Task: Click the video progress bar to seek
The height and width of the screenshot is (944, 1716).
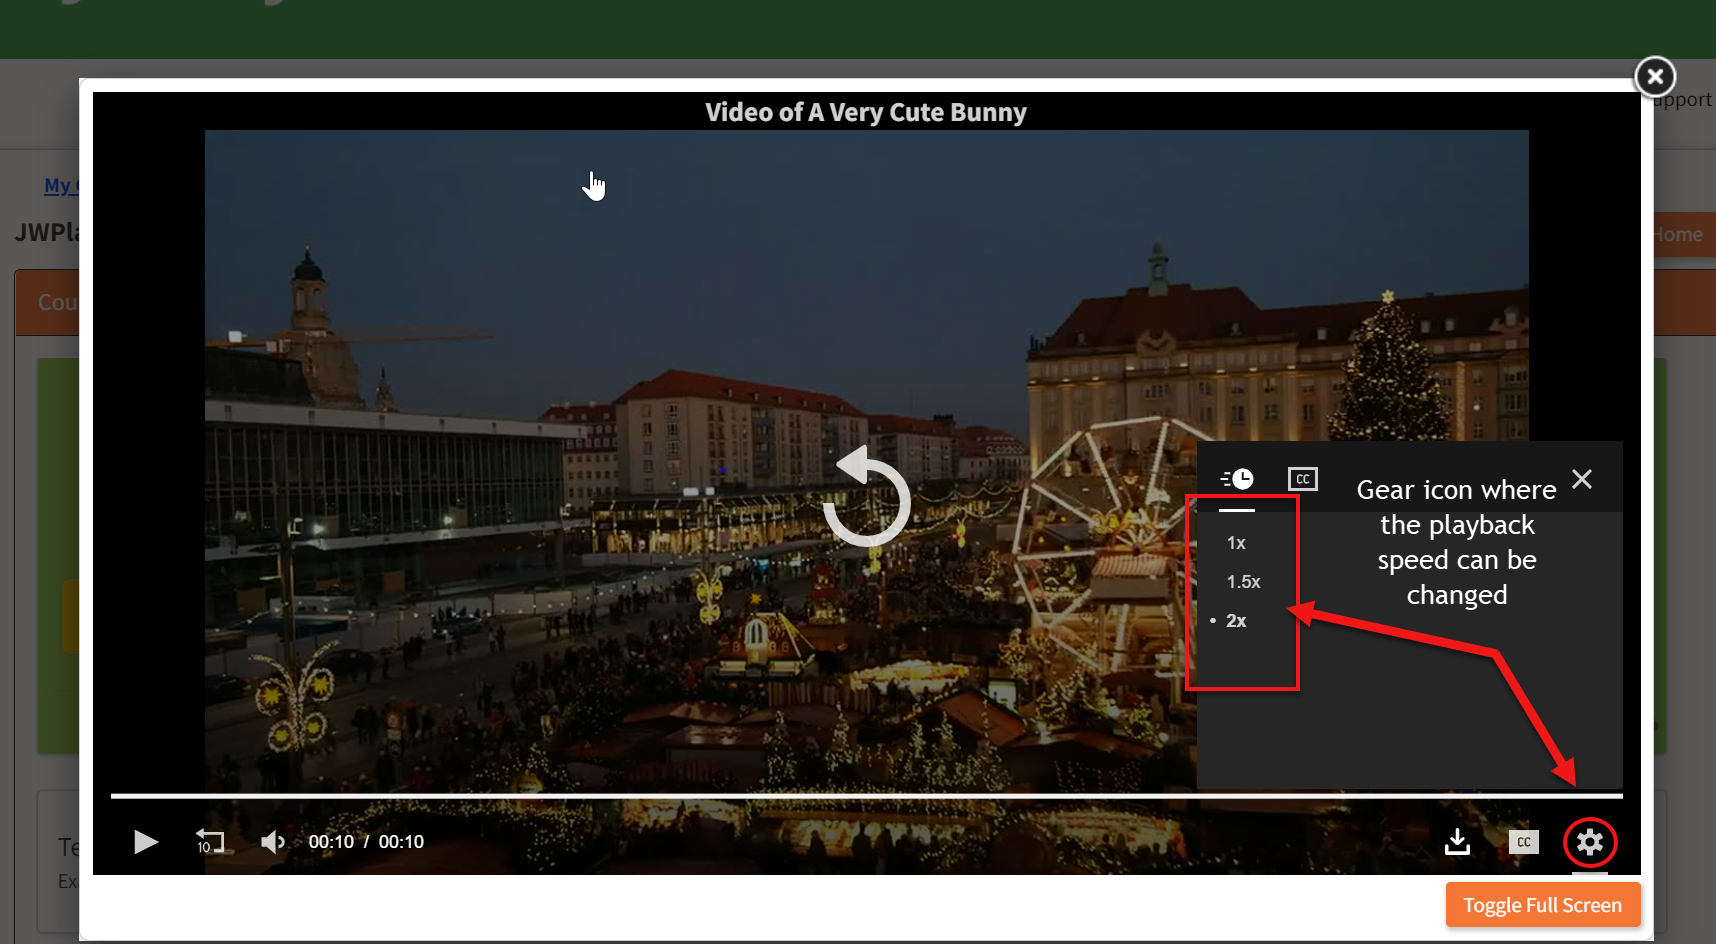Action: click(866, 795)
